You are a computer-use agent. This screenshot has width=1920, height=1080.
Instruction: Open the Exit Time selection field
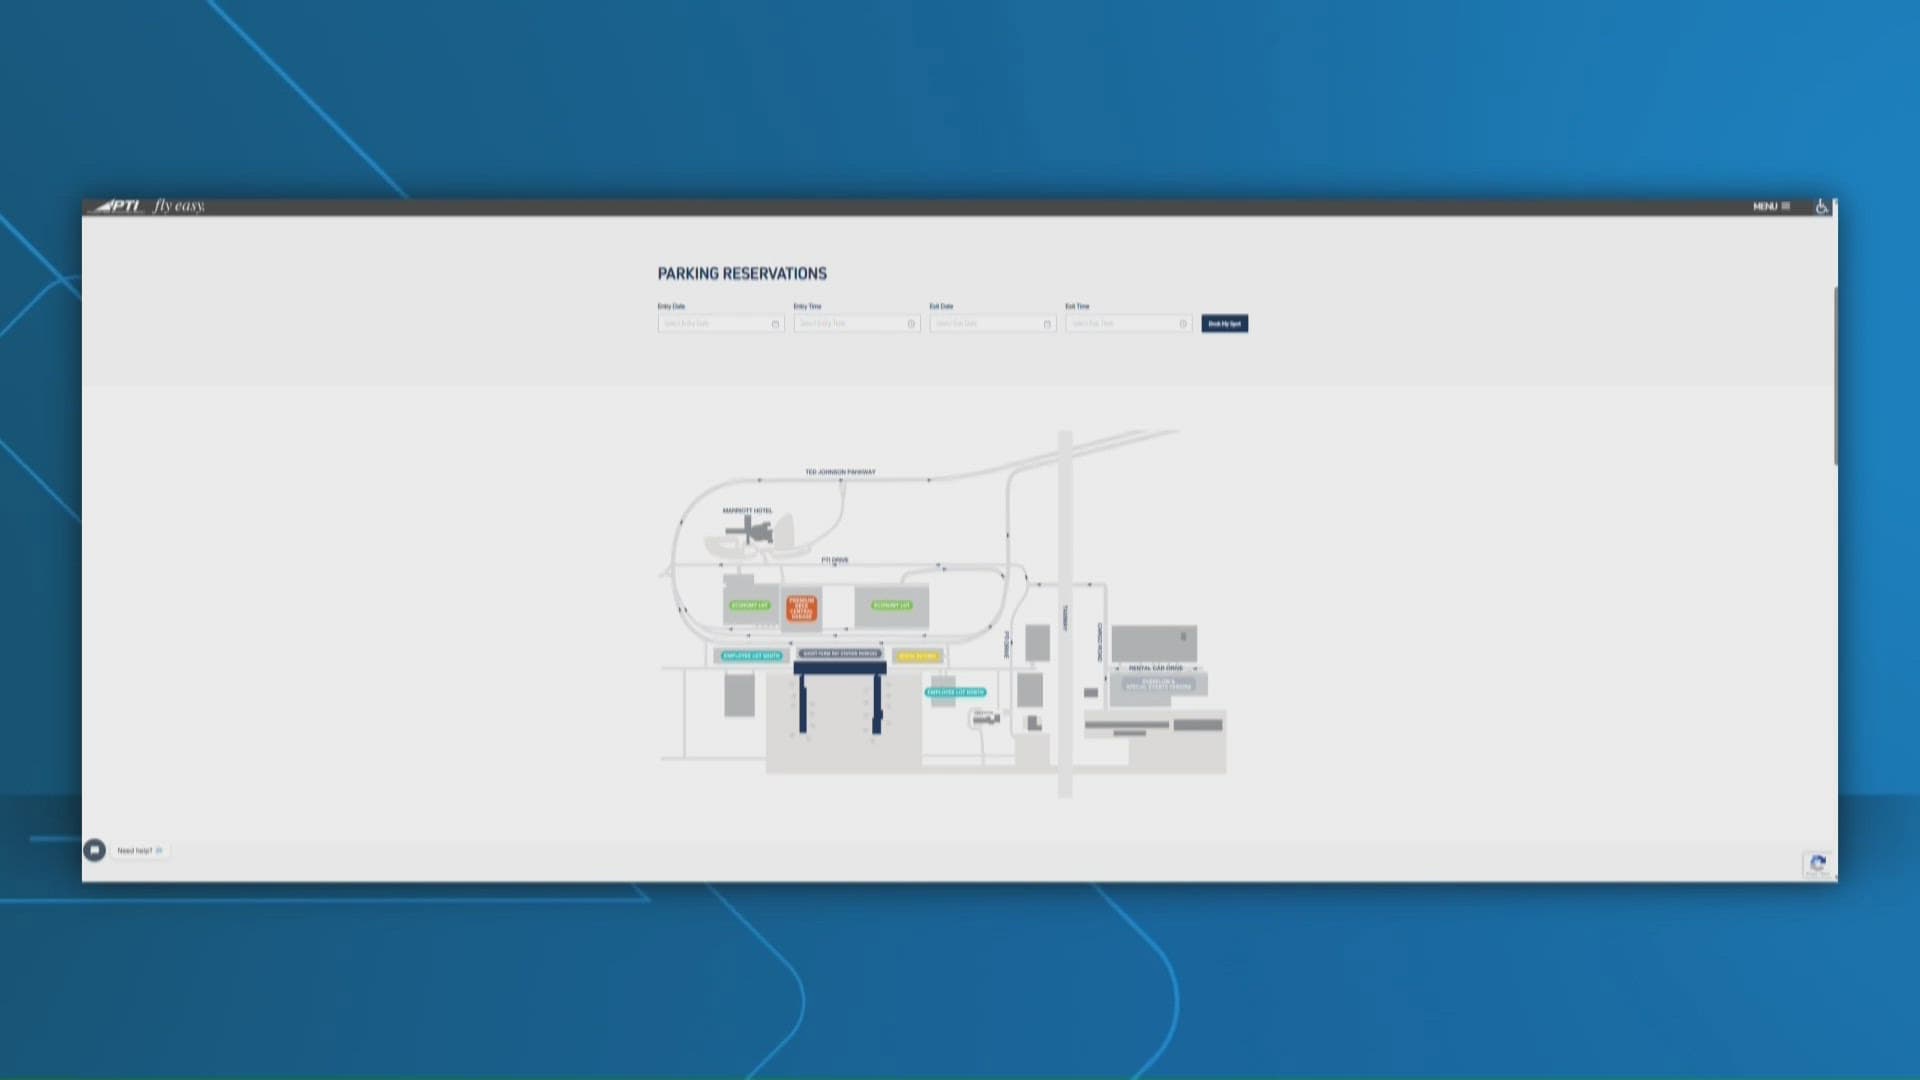click(x=1120, y=324)
